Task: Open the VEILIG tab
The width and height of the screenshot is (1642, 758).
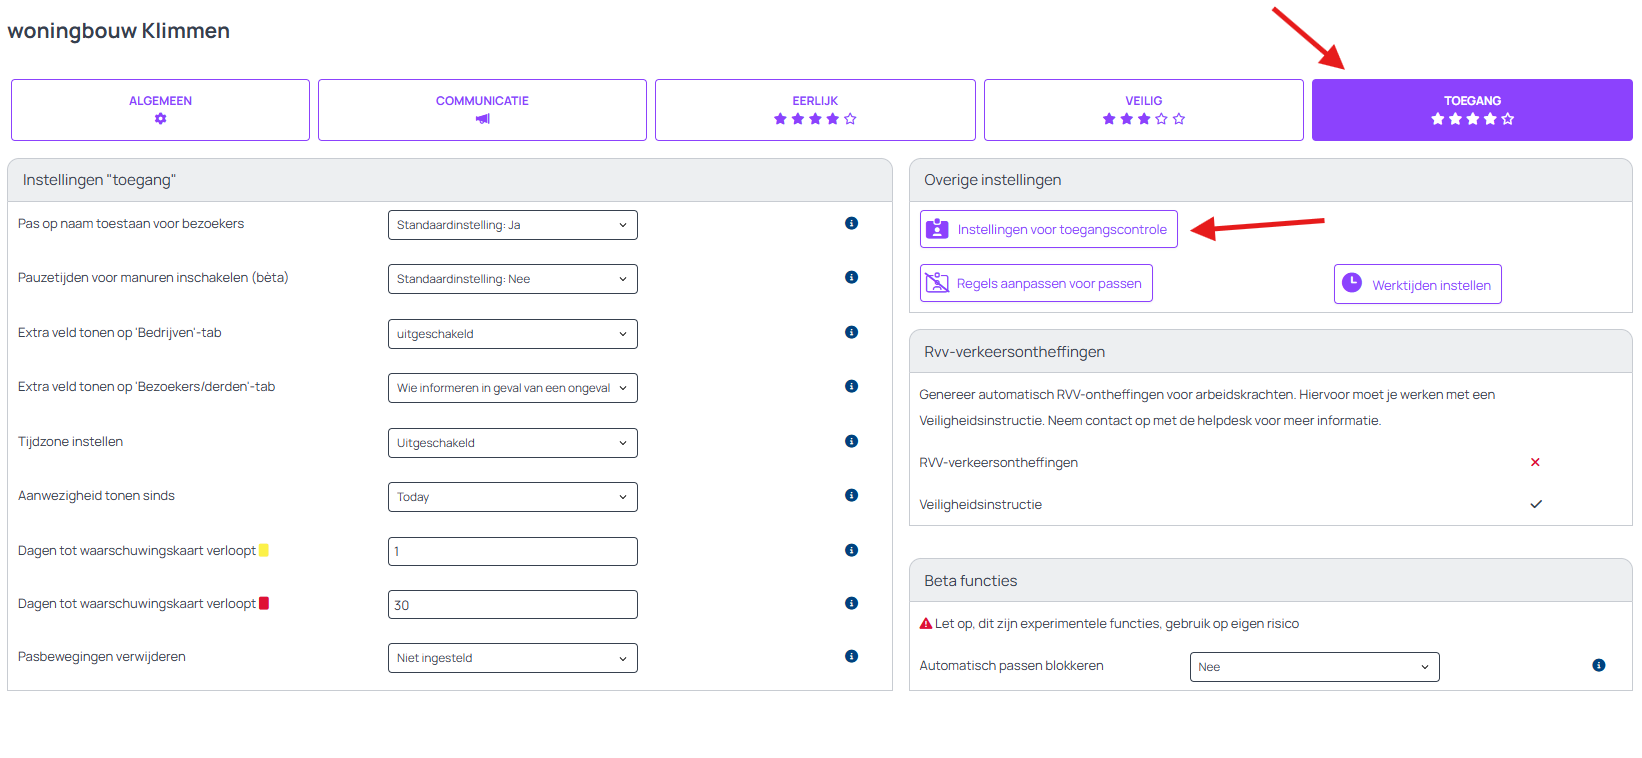Action: (1143, 110)
